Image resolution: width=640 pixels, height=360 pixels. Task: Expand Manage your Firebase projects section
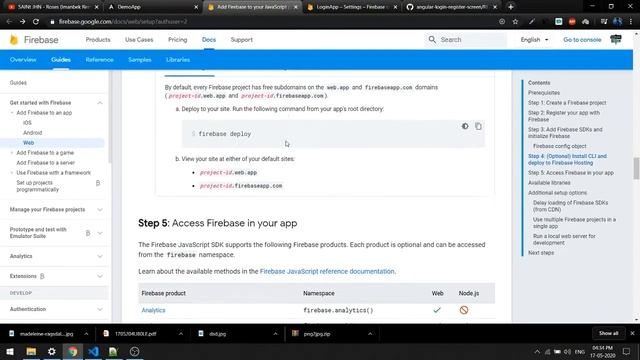tap(100, 209)
